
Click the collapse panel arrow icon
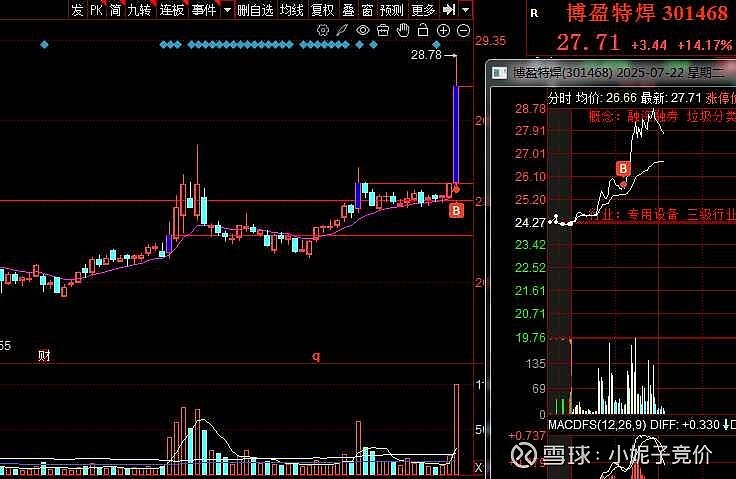pos(449,9)
